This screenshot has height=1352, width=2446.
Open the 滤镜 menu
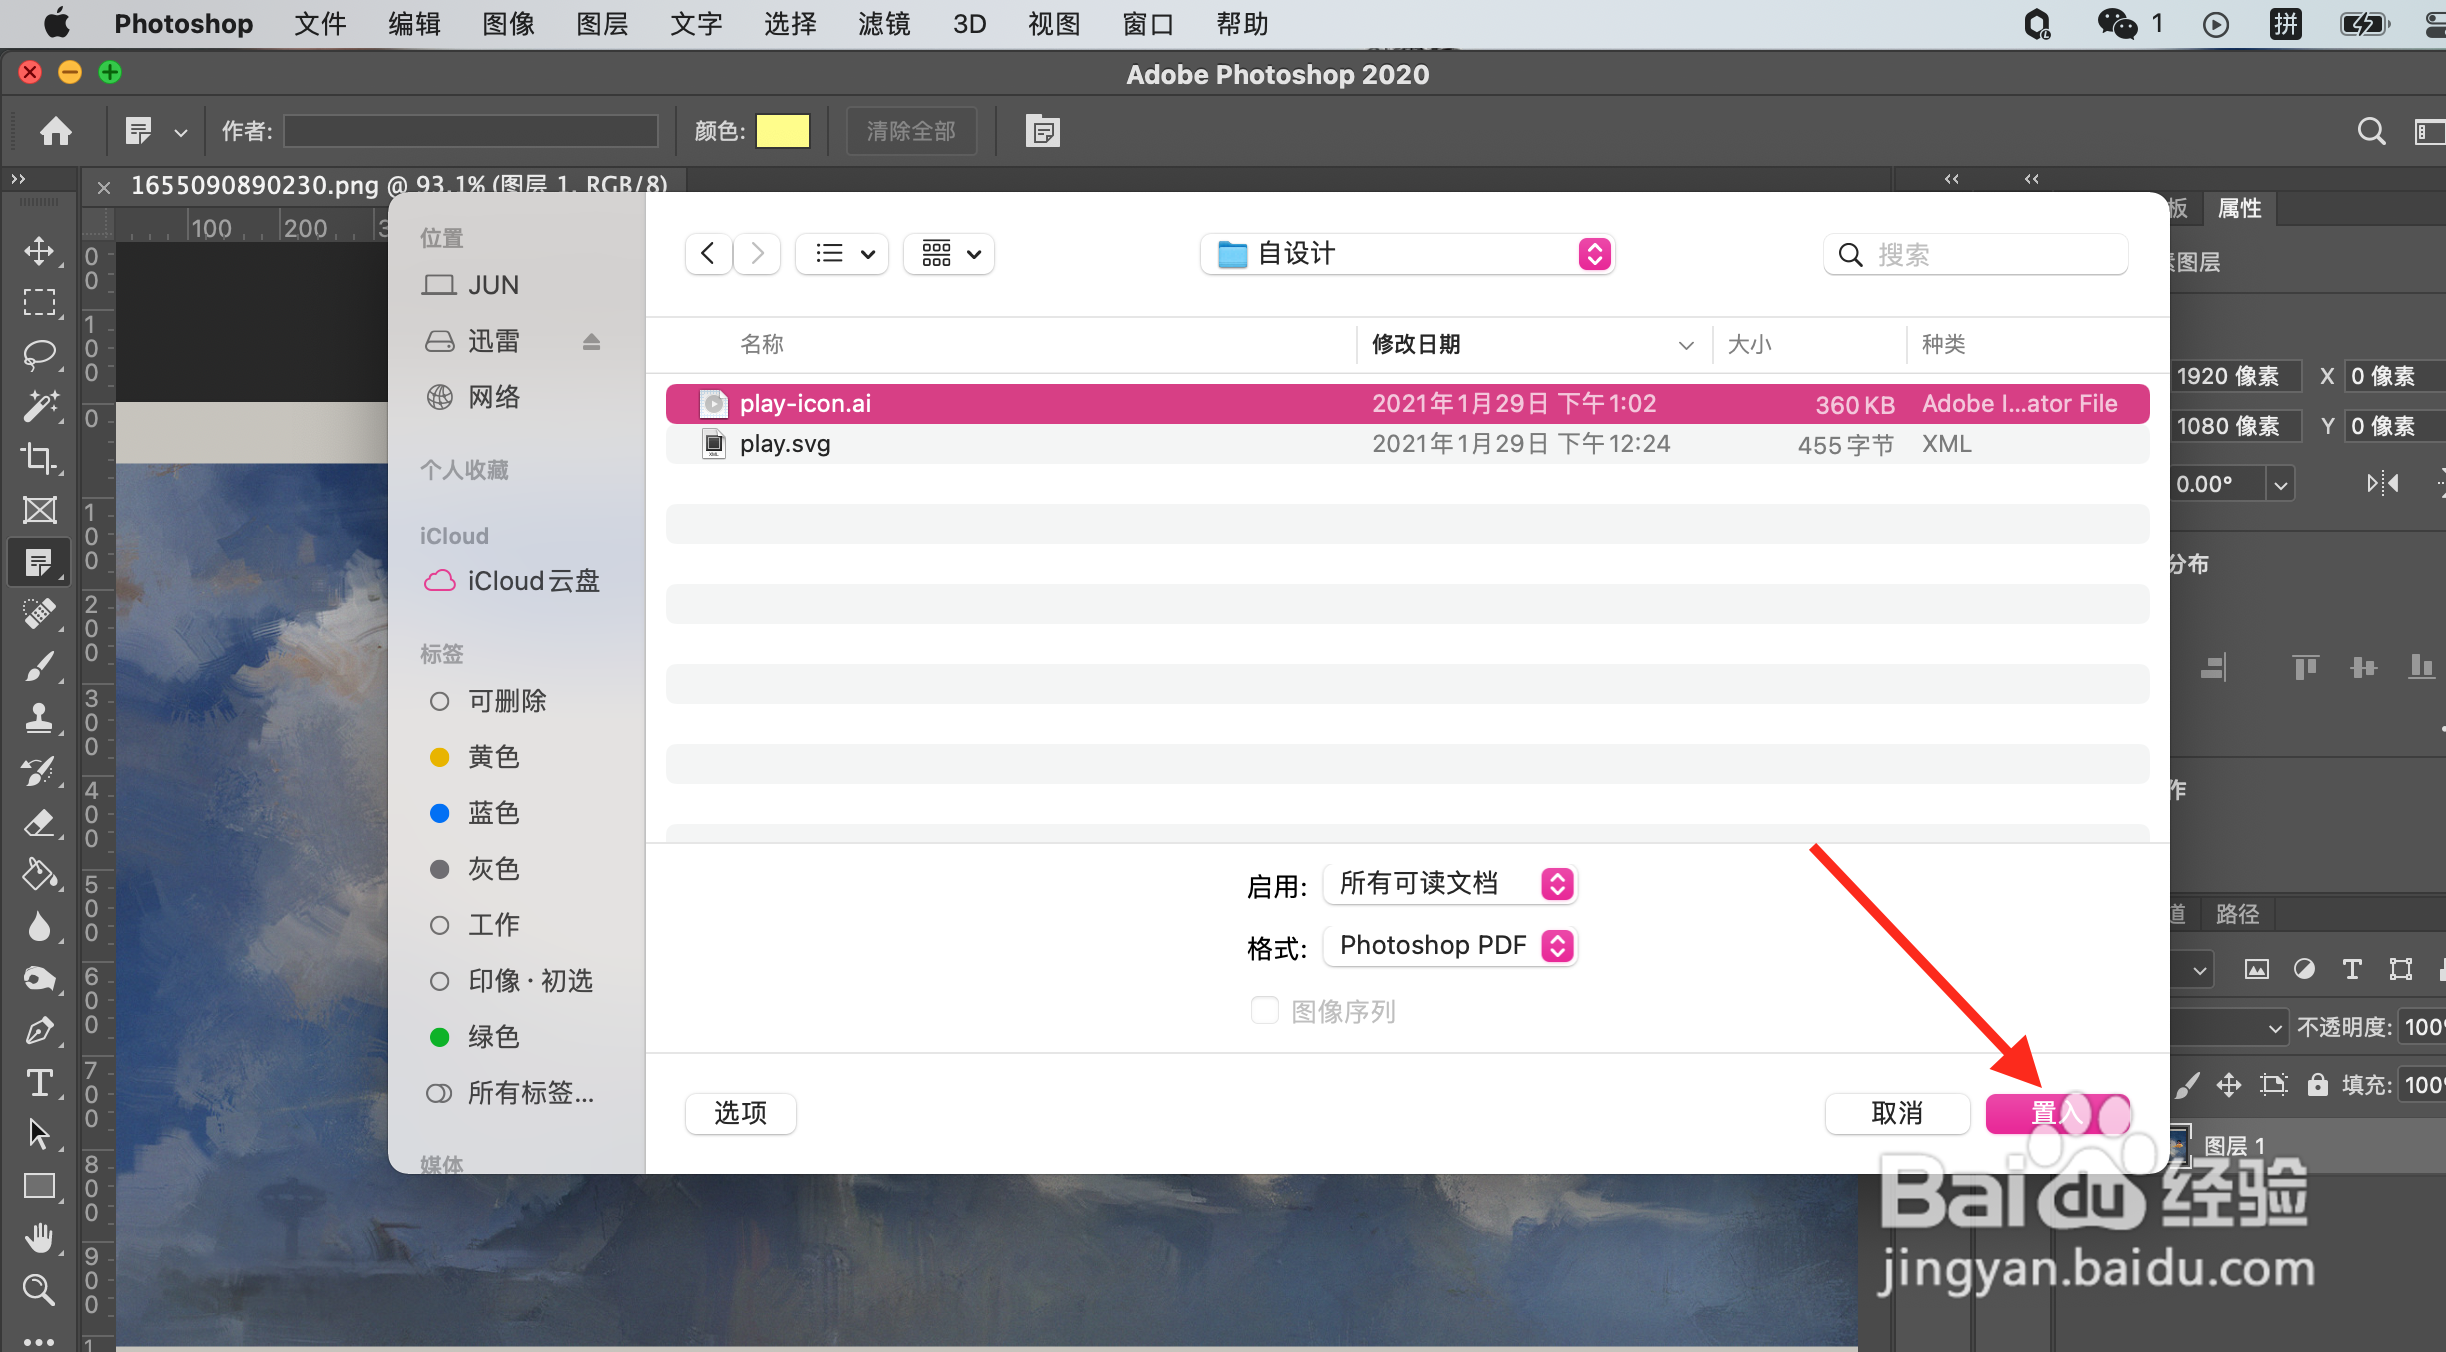pyautogui.click(x=884, y=24)
